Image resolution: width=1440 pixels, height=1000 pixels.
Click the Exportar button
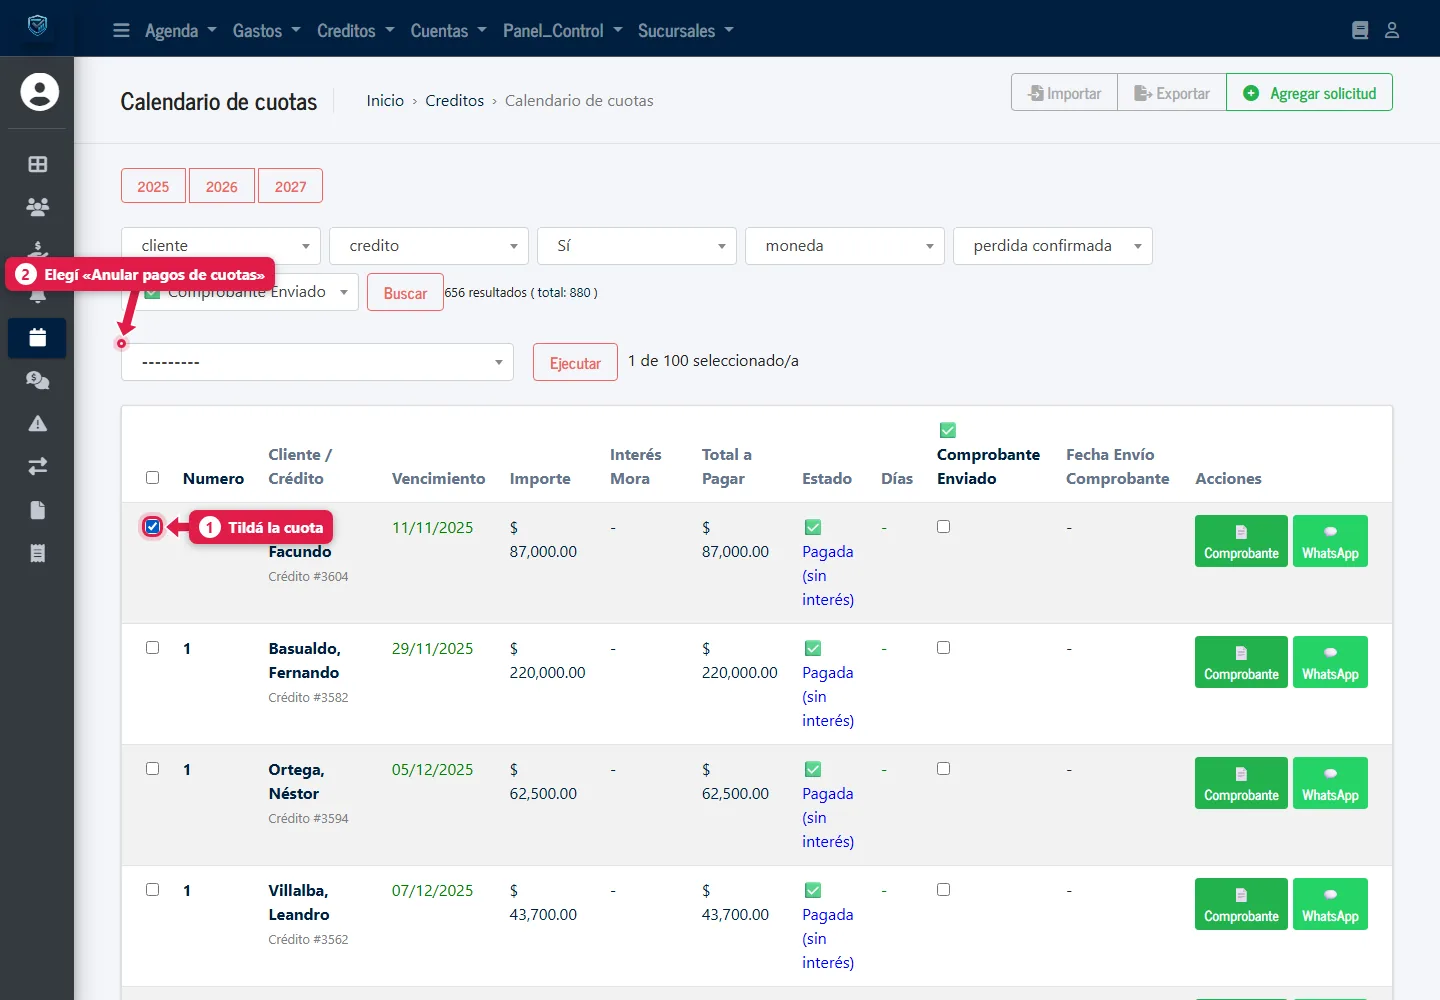coord(1172,93)
